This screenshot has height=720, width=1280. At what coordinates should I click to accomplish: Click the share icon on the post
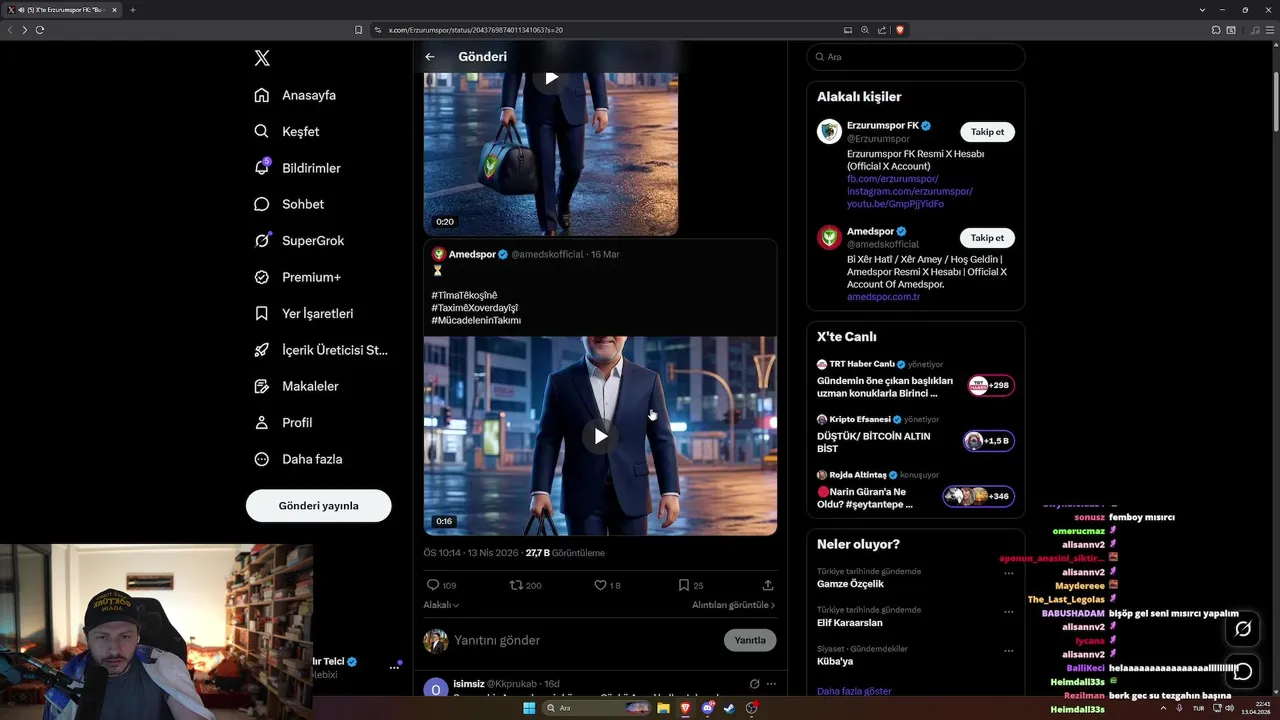[x=768, y=585]
